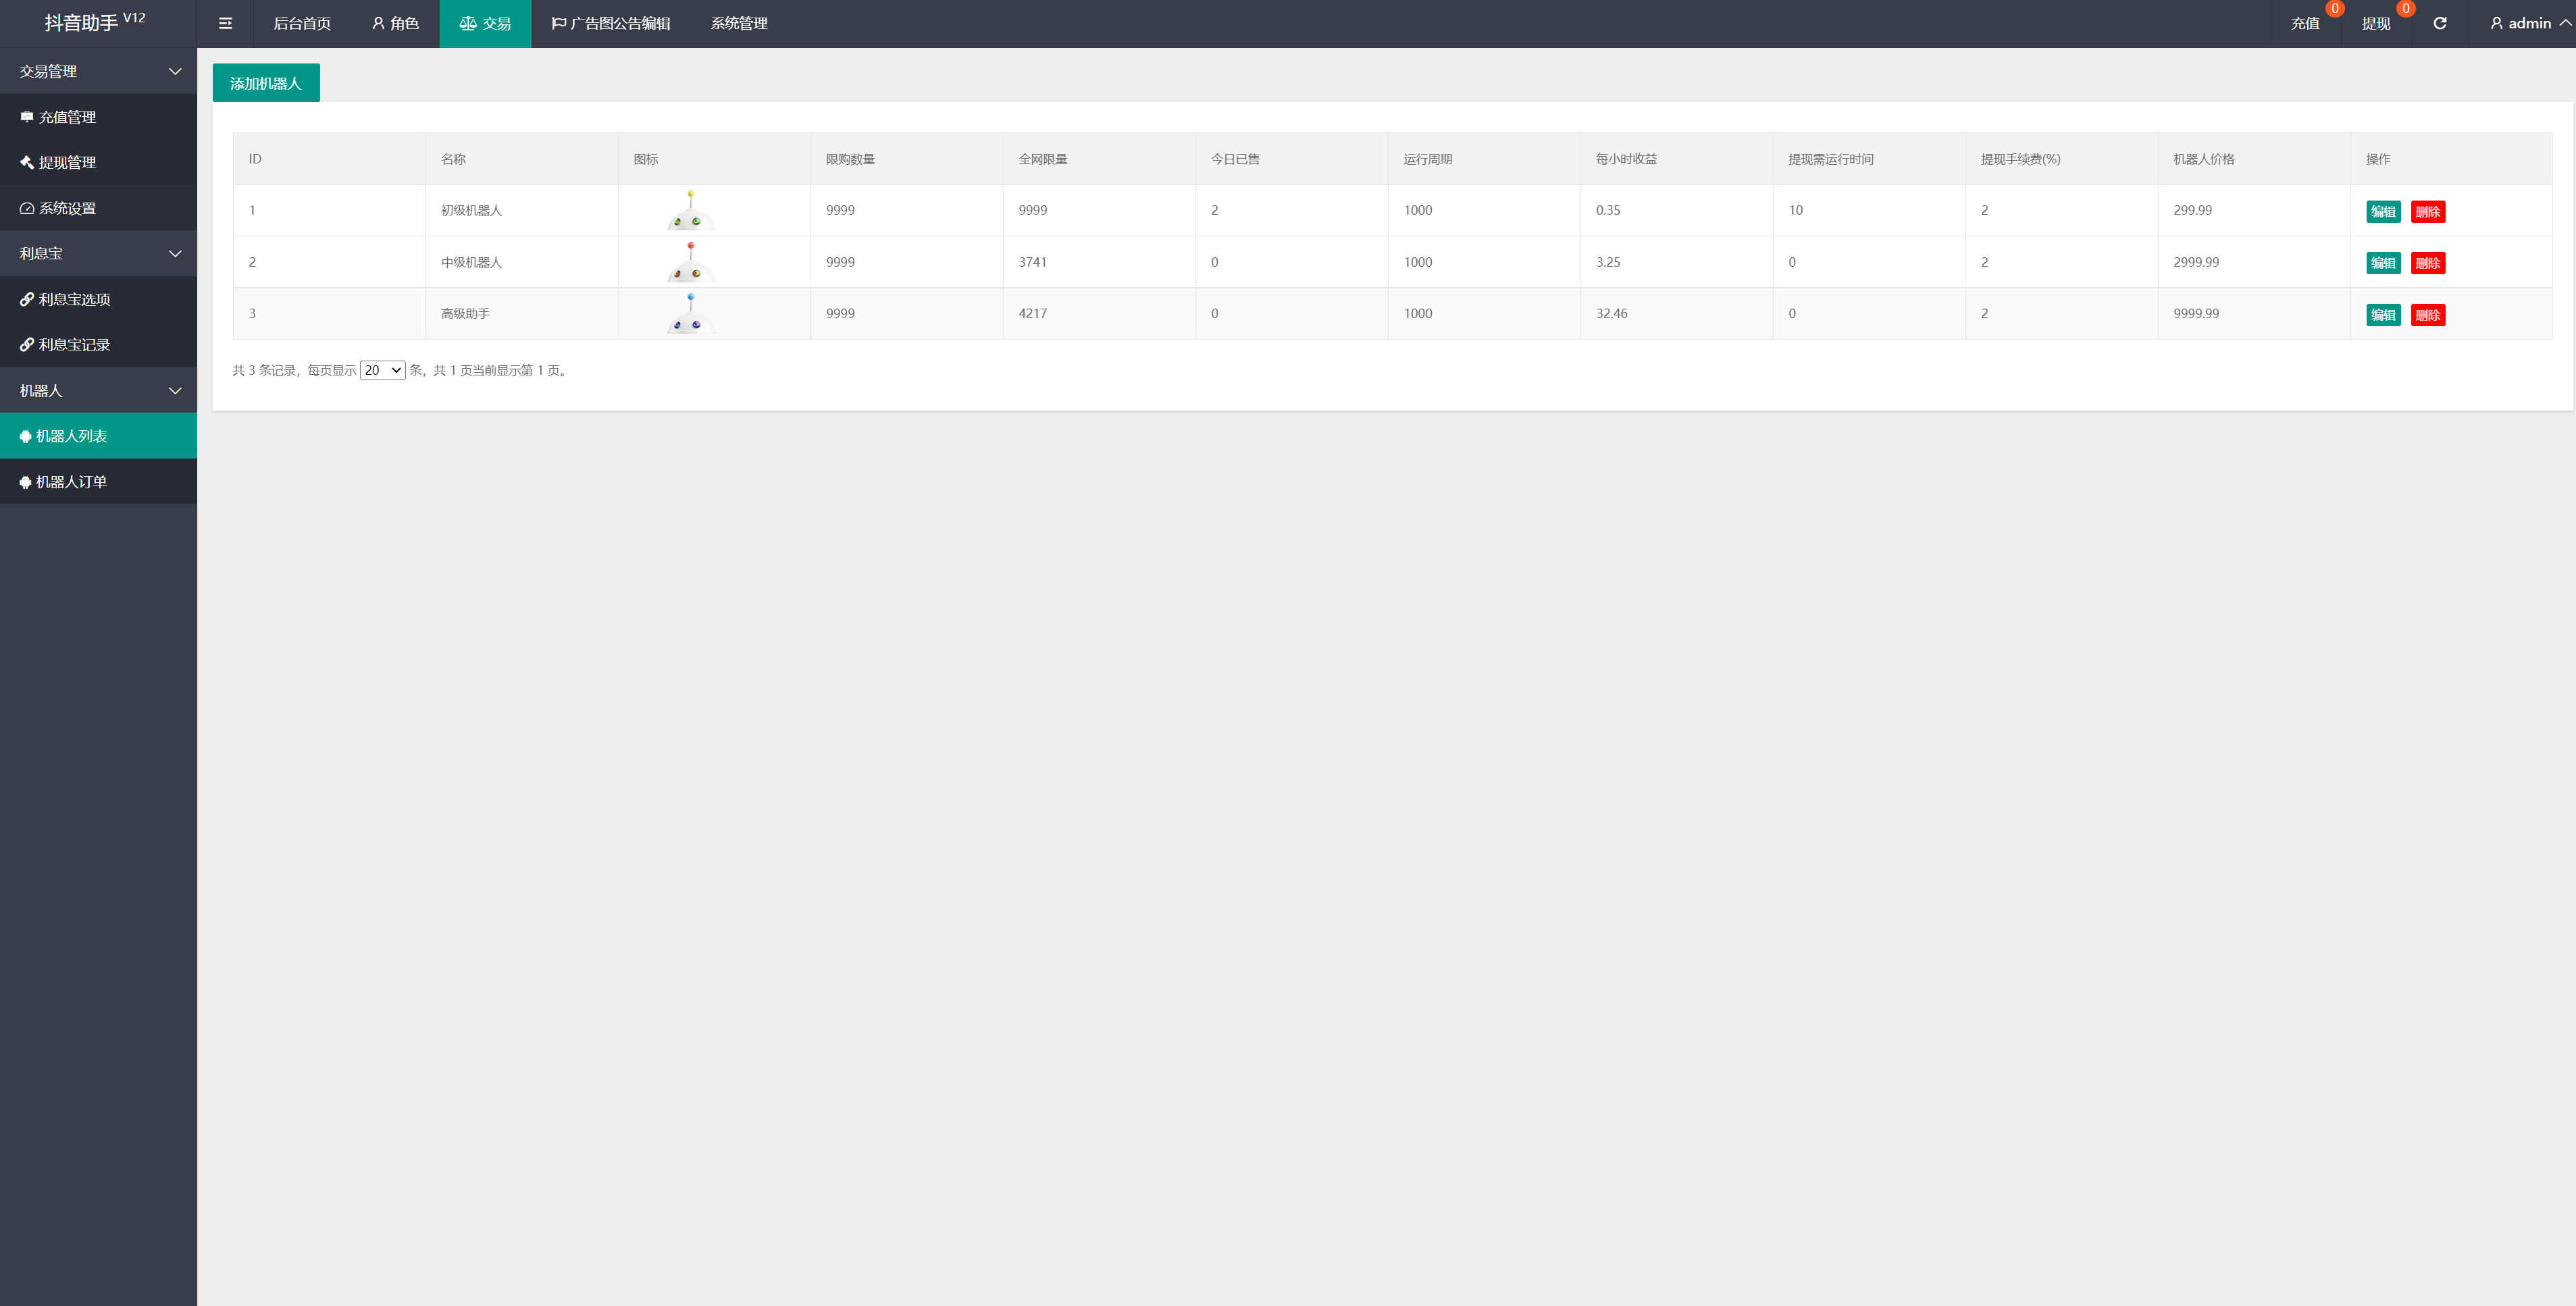The image size is (2576, 1306).
Task: Open 利息宝选项 in the sidebar
Action: (74, 299)
